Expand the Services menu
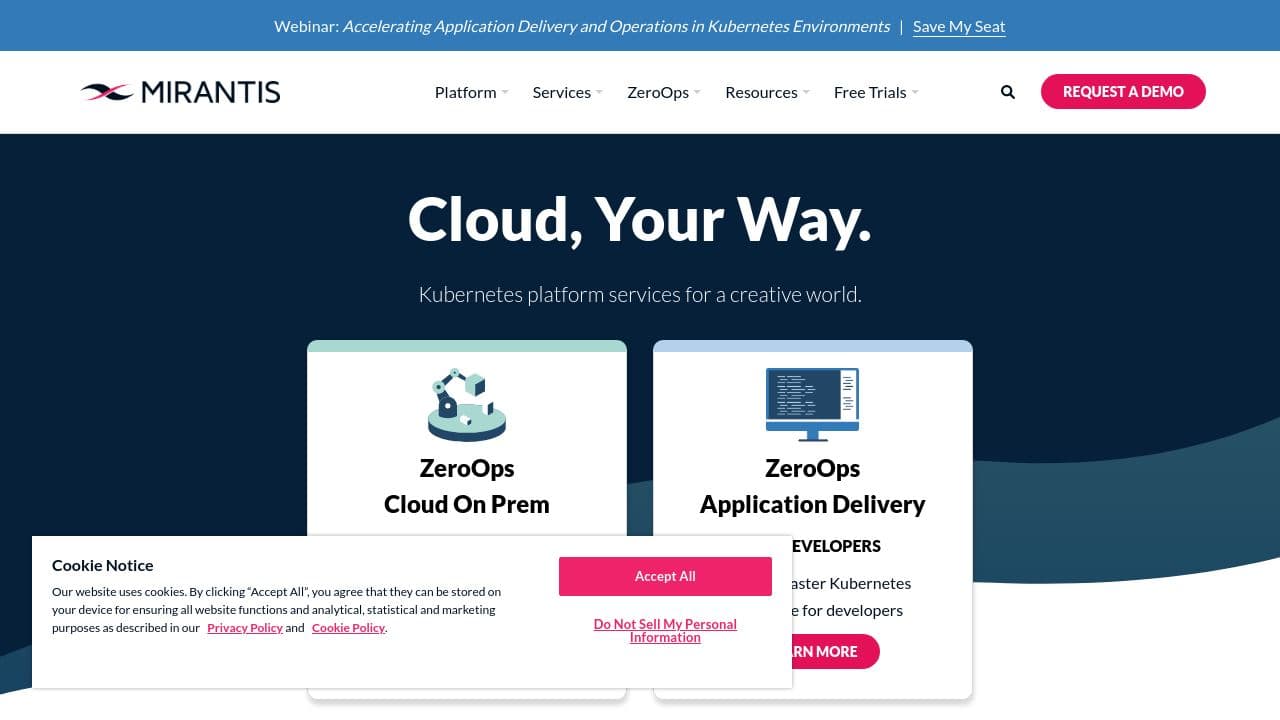Image resolution: width=1280 pixels, height=720 pixels. [568, 92]
